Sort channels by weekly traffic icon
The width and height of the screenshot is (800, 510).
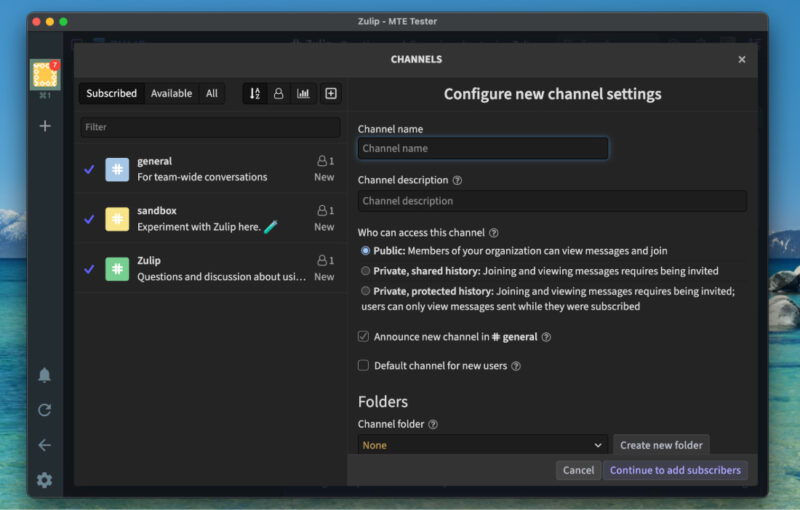click(x=303, y=93)
